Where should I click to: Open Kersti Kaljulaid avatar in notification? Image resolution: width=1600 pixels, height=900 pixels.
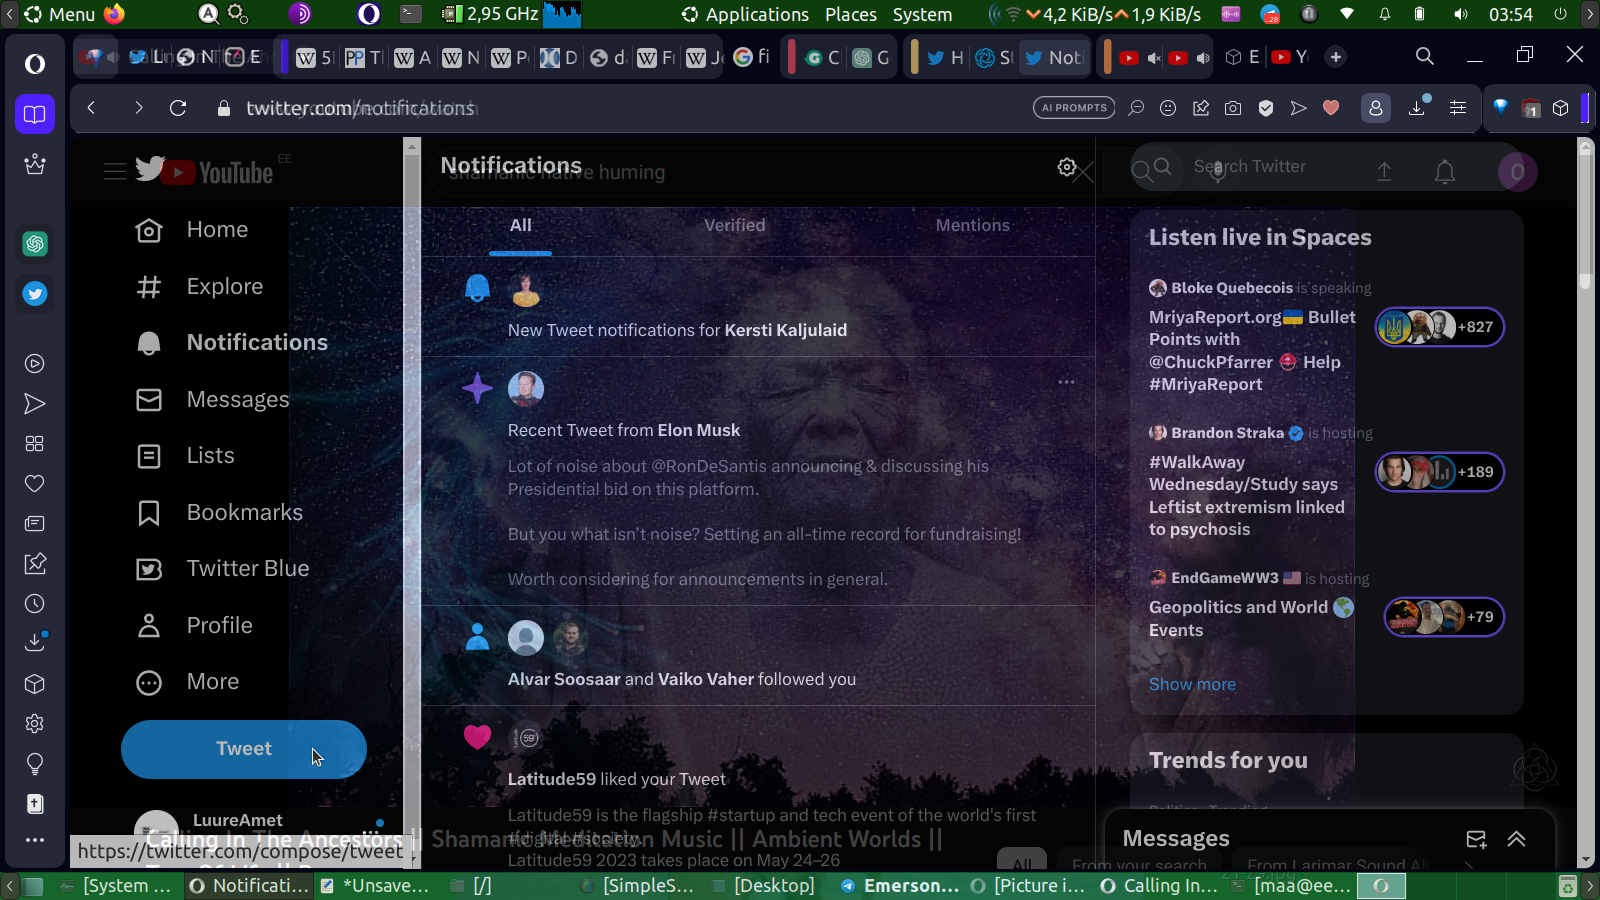tap(526, 290)
